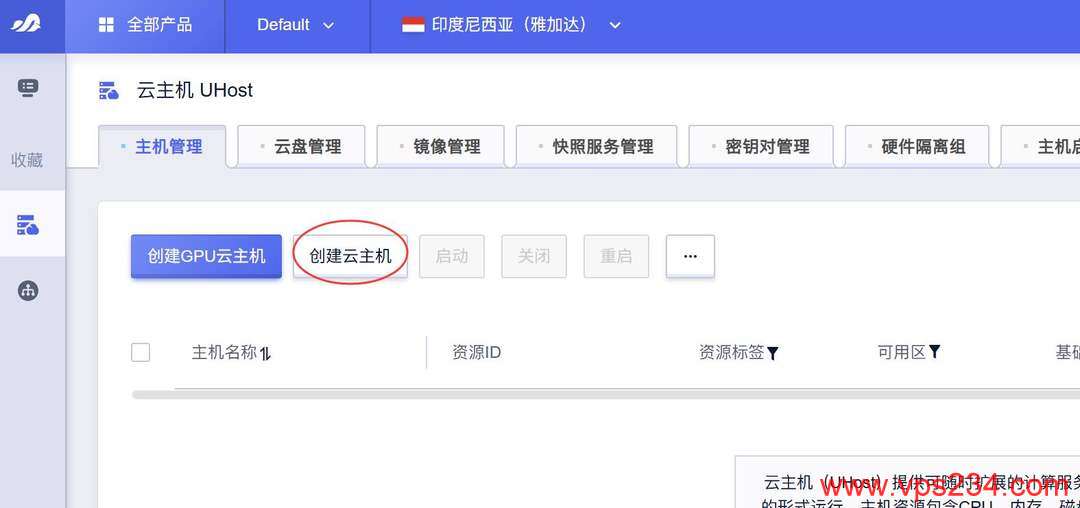
Task: Sort by 主机名称 column icon
Action: pyautogui.click(x=266, y=353)
